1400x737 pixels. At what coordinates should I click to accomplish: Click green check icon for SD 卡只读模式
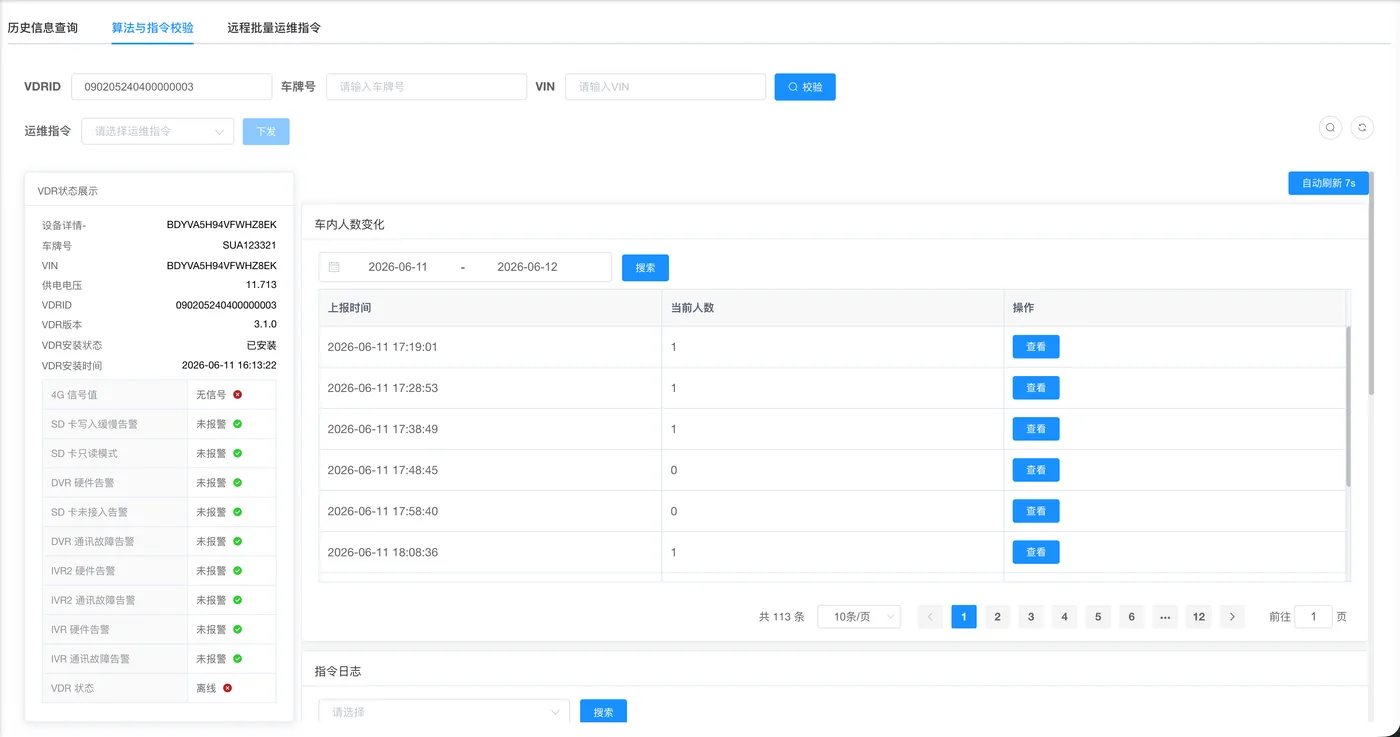tap(238, 453)
